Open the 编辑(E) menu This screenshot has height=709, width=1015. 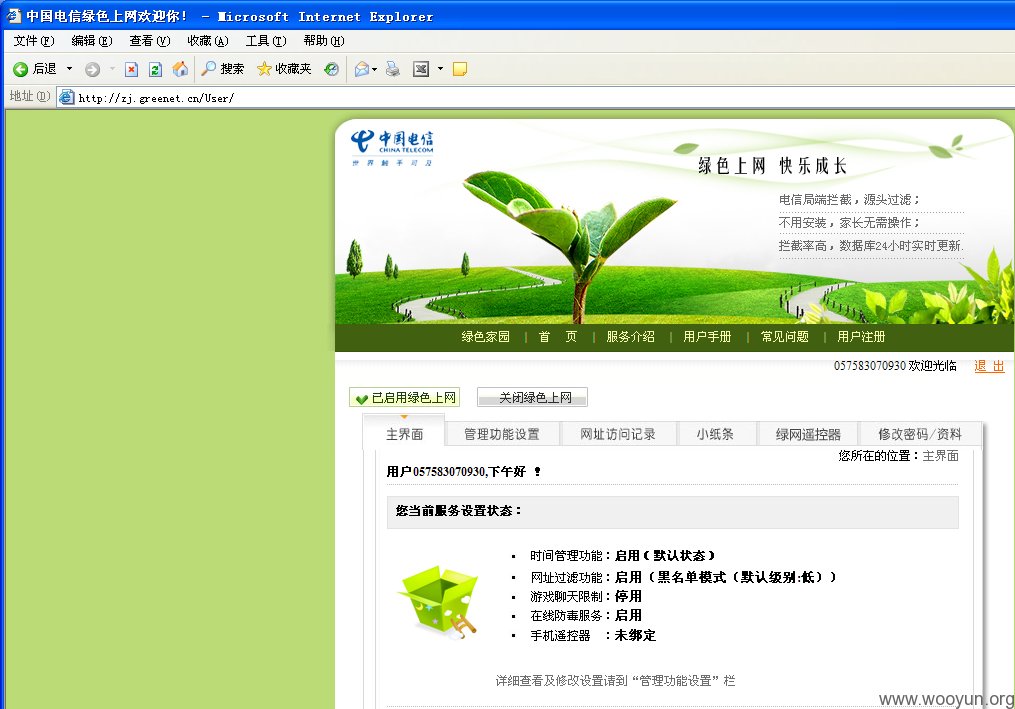coord(91,41)
